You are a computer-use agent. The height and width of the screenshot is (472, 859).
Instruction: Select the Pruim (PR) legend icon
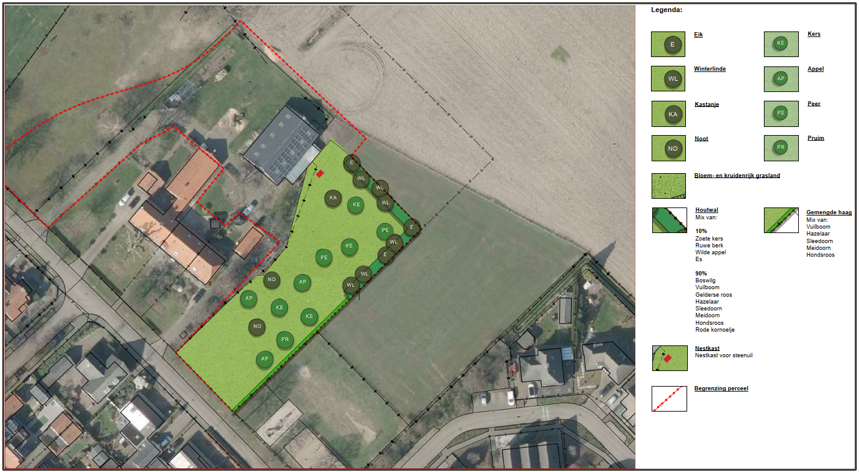point(781,148)
